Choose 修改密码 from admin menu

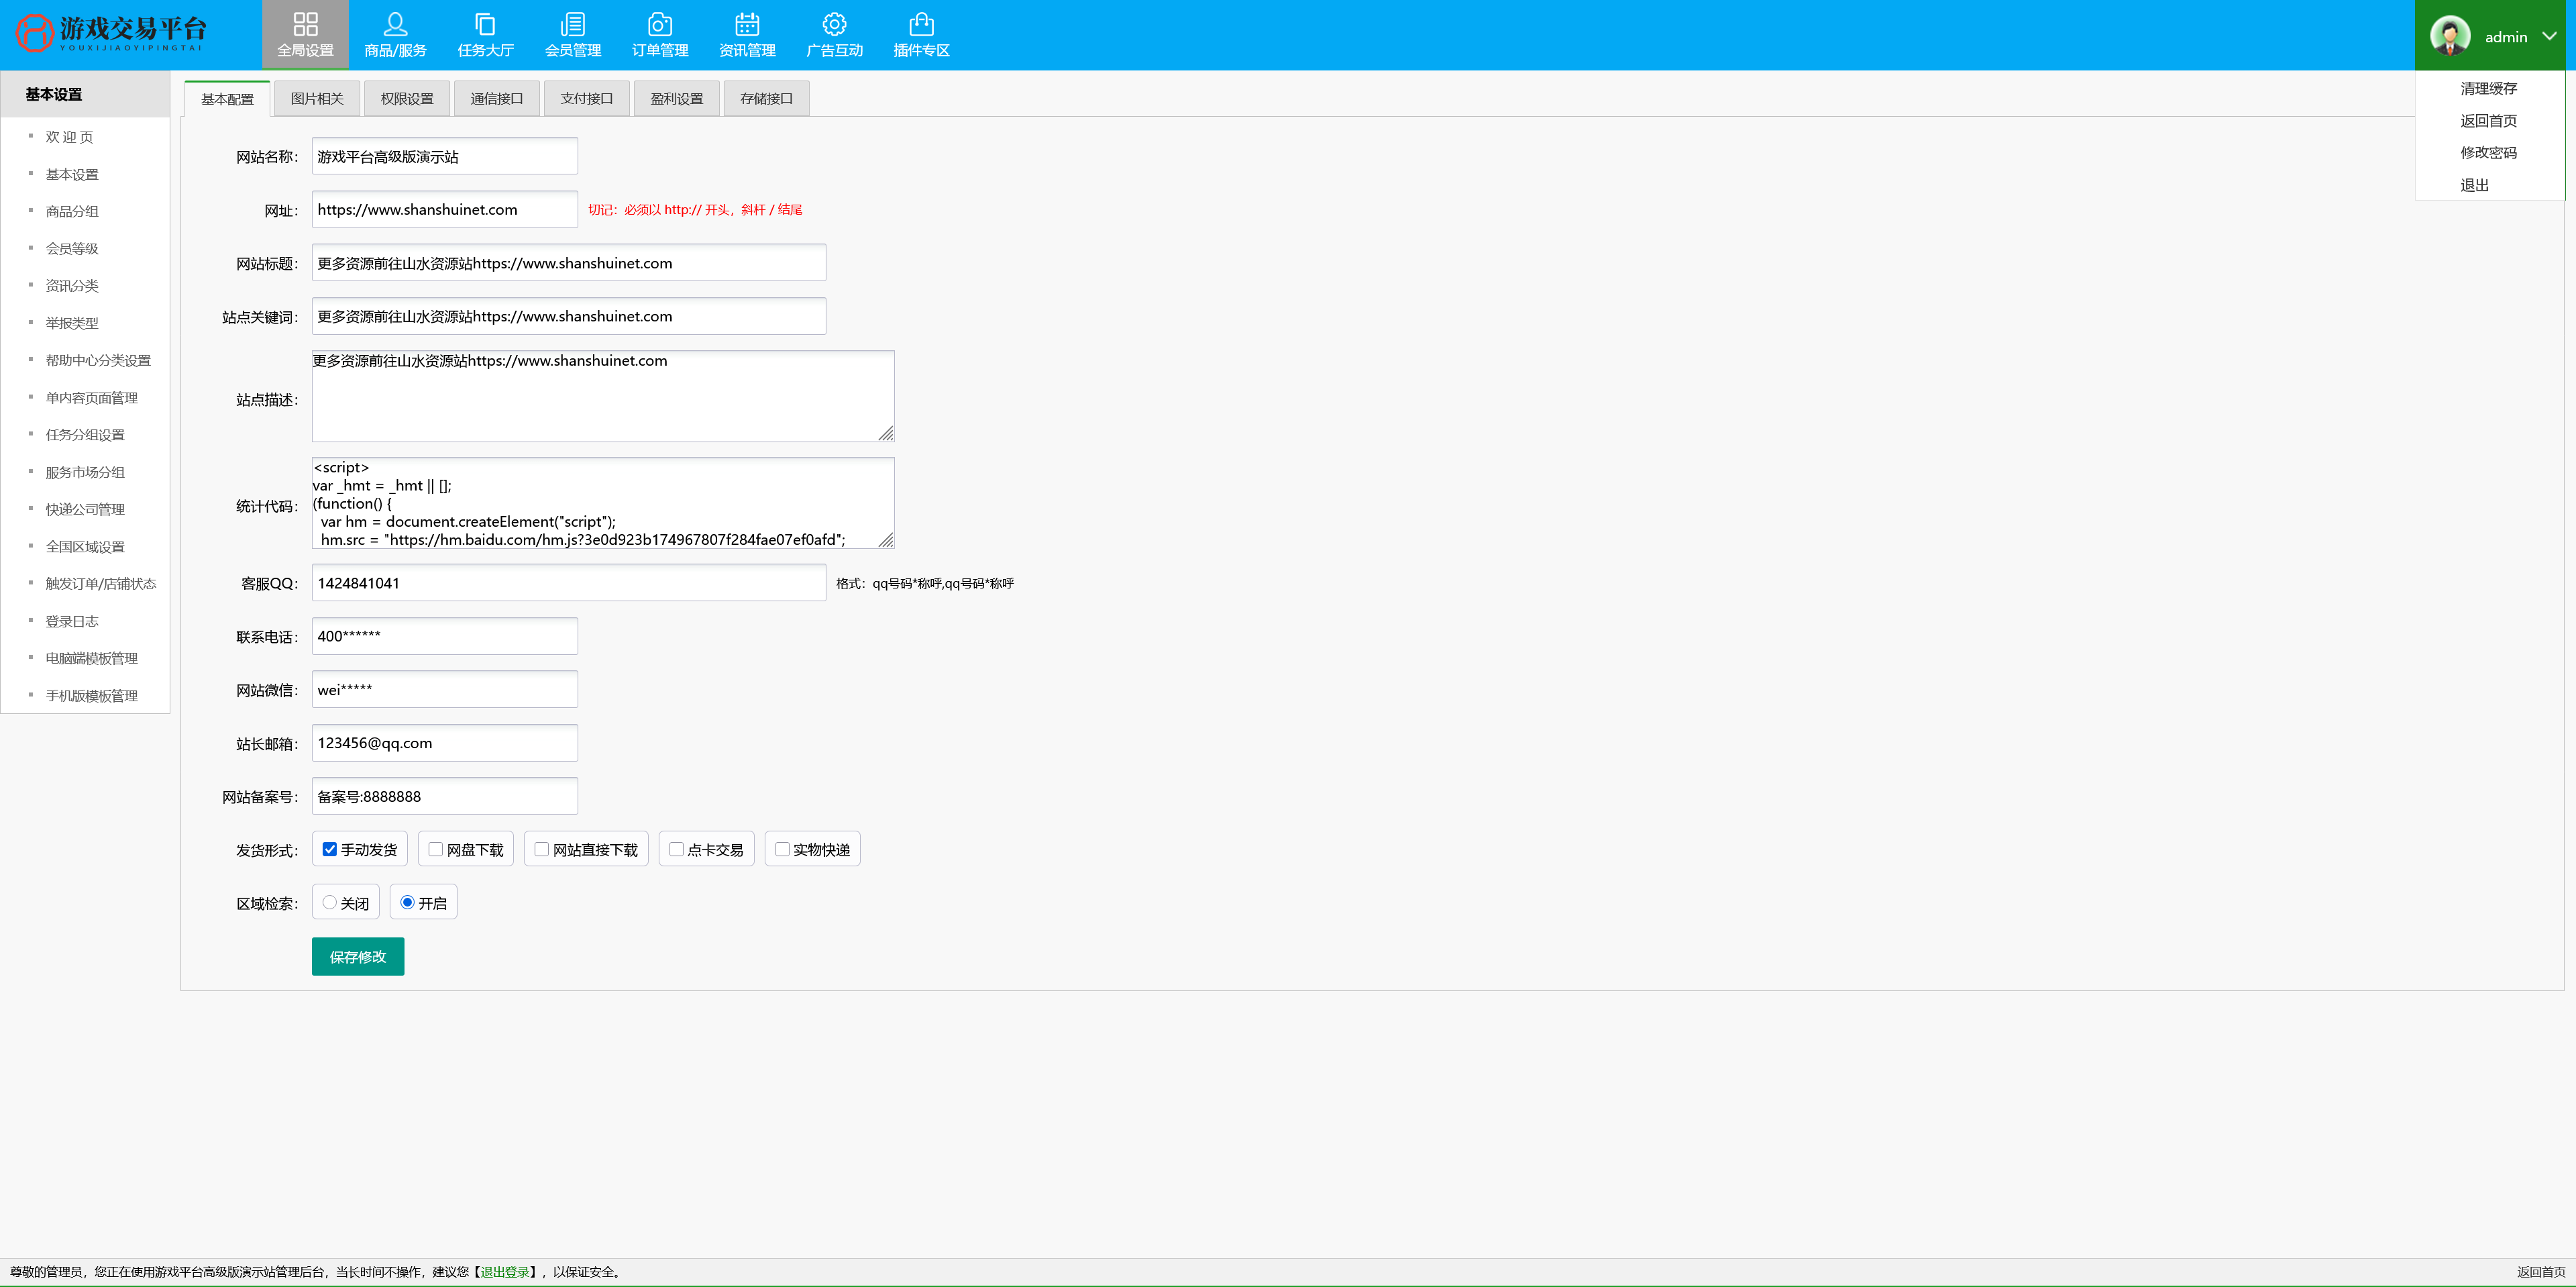click(2489, 152)
